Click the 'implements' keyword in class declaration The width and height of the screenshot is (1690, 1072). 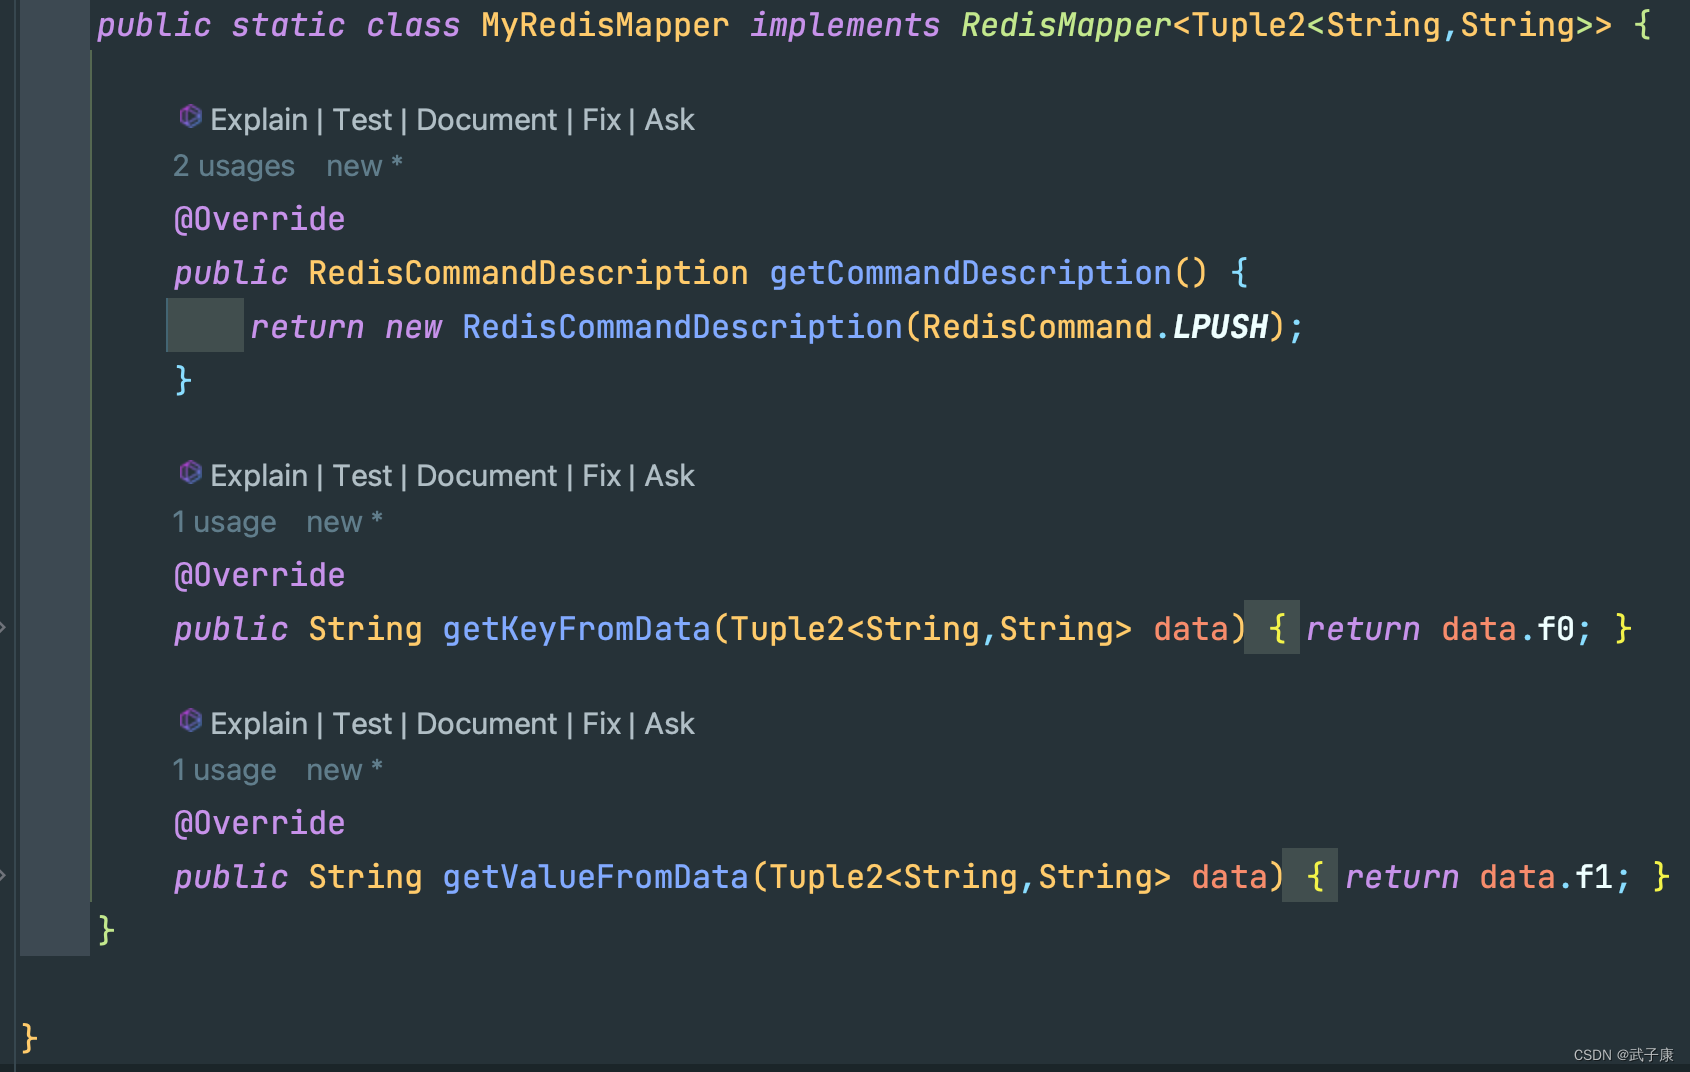845,25
